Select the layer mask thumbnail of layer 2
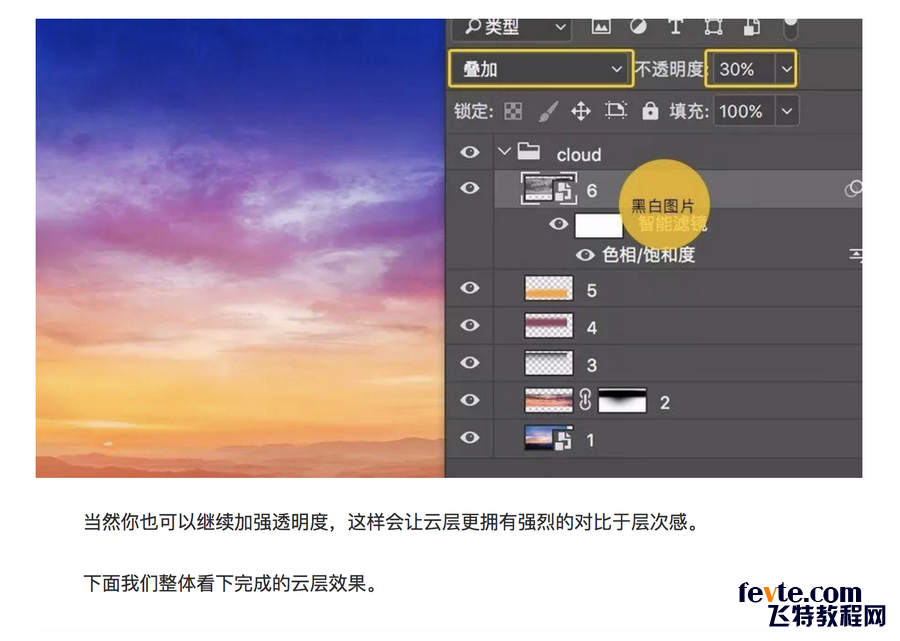 click(x=622, y=401)
